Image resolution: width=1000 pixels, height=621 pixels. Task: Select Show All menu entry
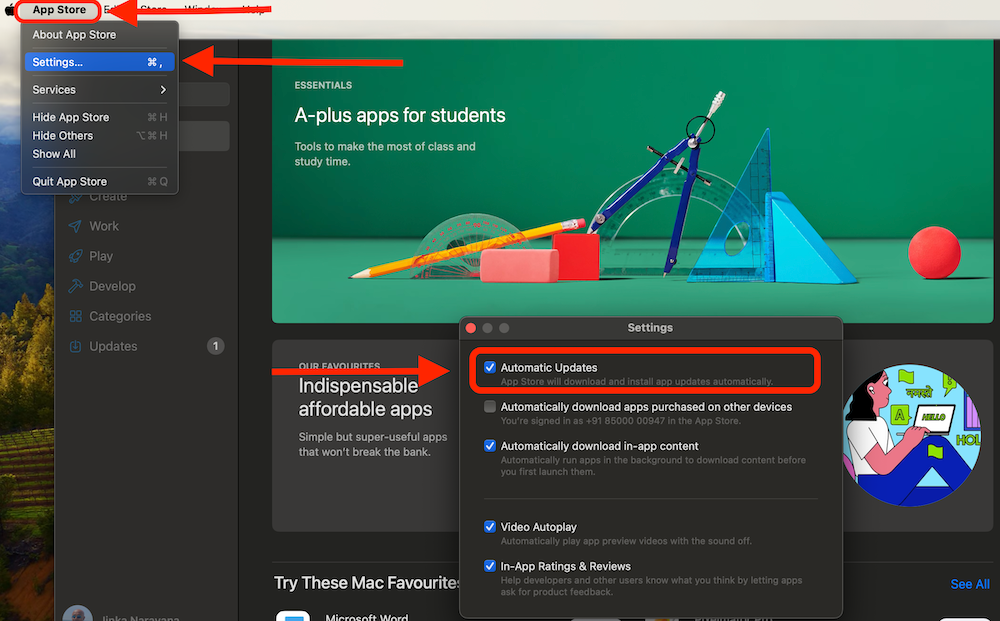99,154
